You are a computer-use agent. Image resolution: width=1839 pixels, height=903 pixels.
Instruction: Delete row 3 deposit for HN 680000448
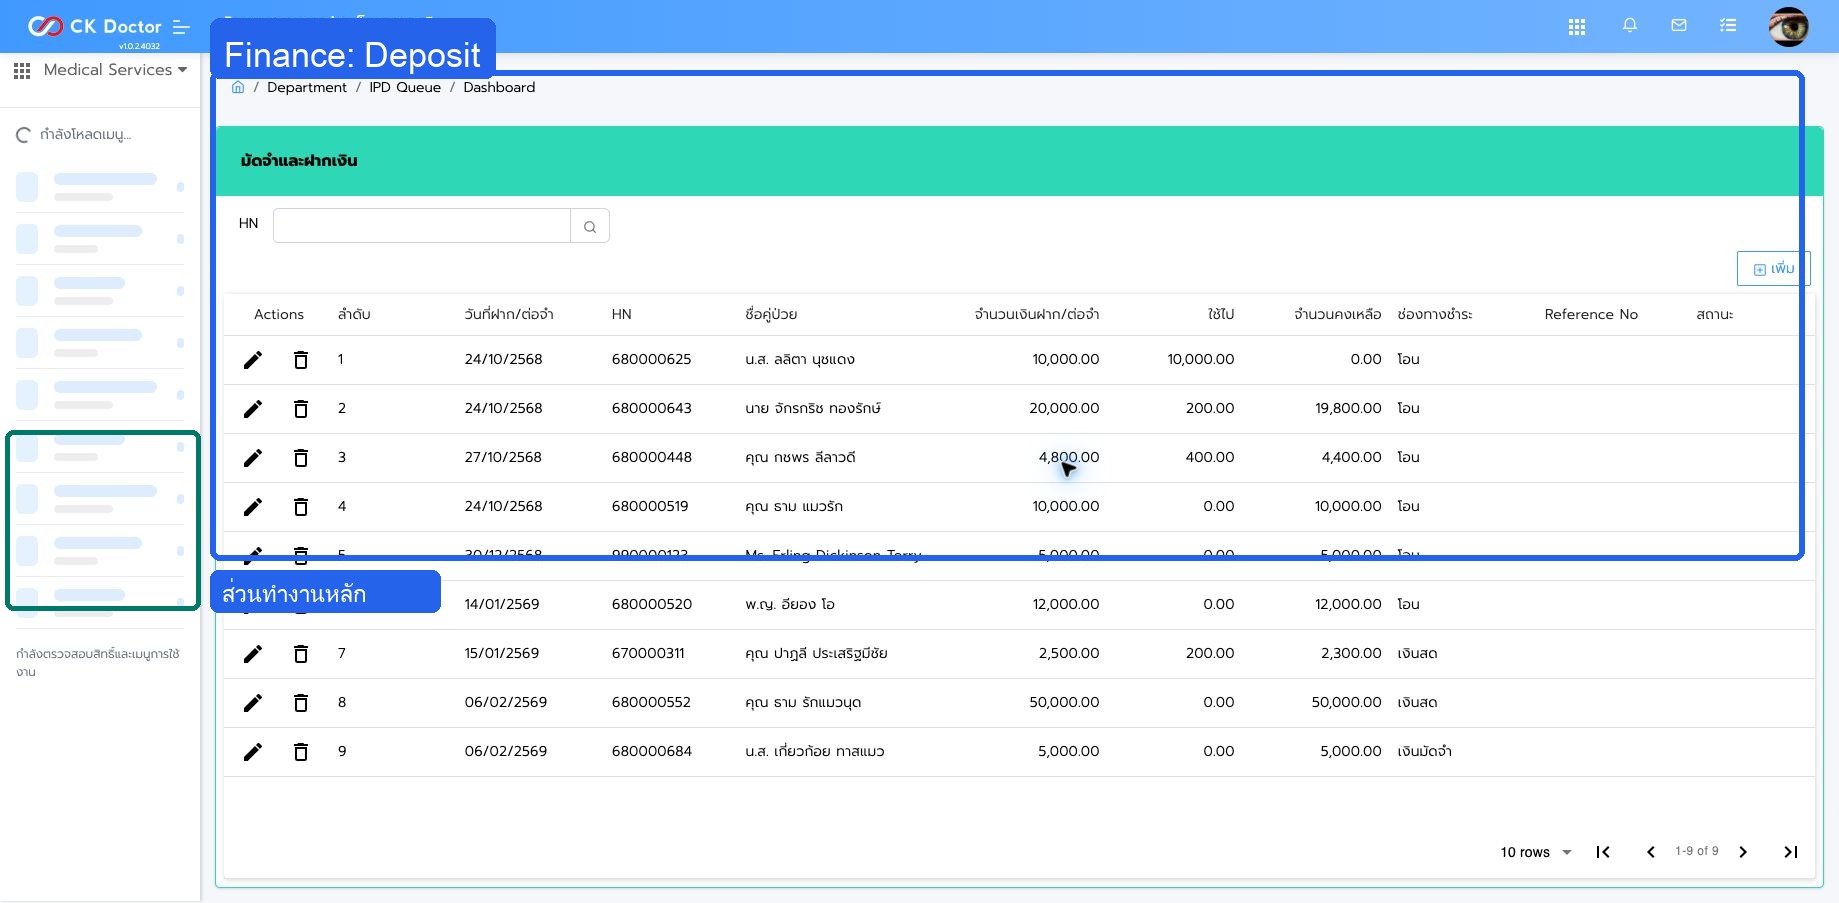pyautogui.click(x=301, y=458)
